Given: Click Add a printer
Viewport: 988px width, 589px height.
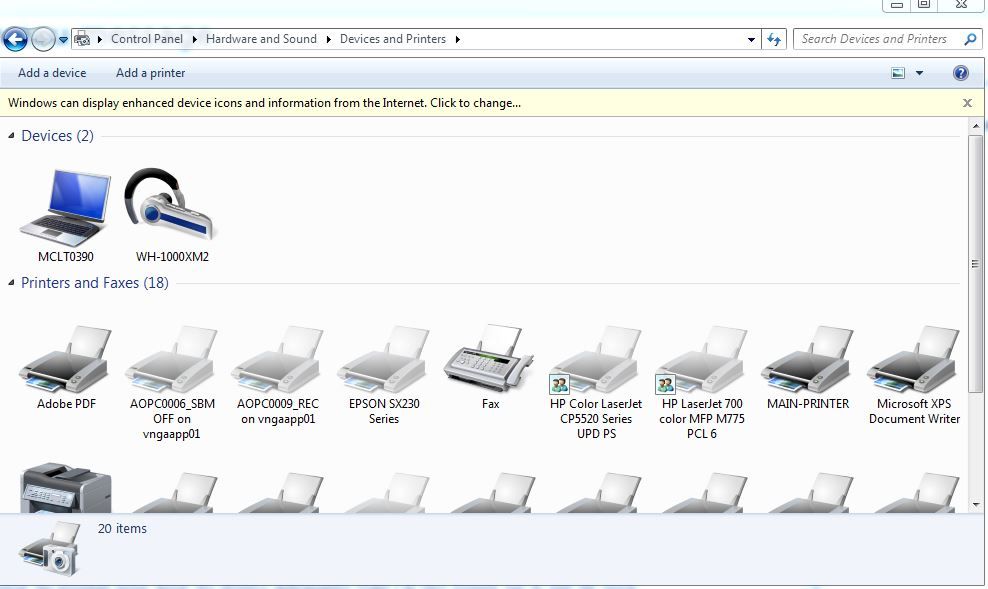Looking at the screenshot, I should tap(150, 73).
